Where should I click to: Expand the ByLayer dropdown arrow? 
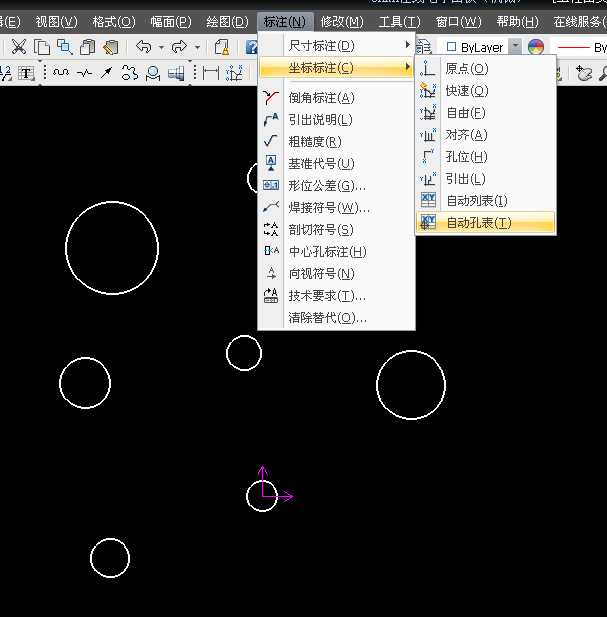515,47
